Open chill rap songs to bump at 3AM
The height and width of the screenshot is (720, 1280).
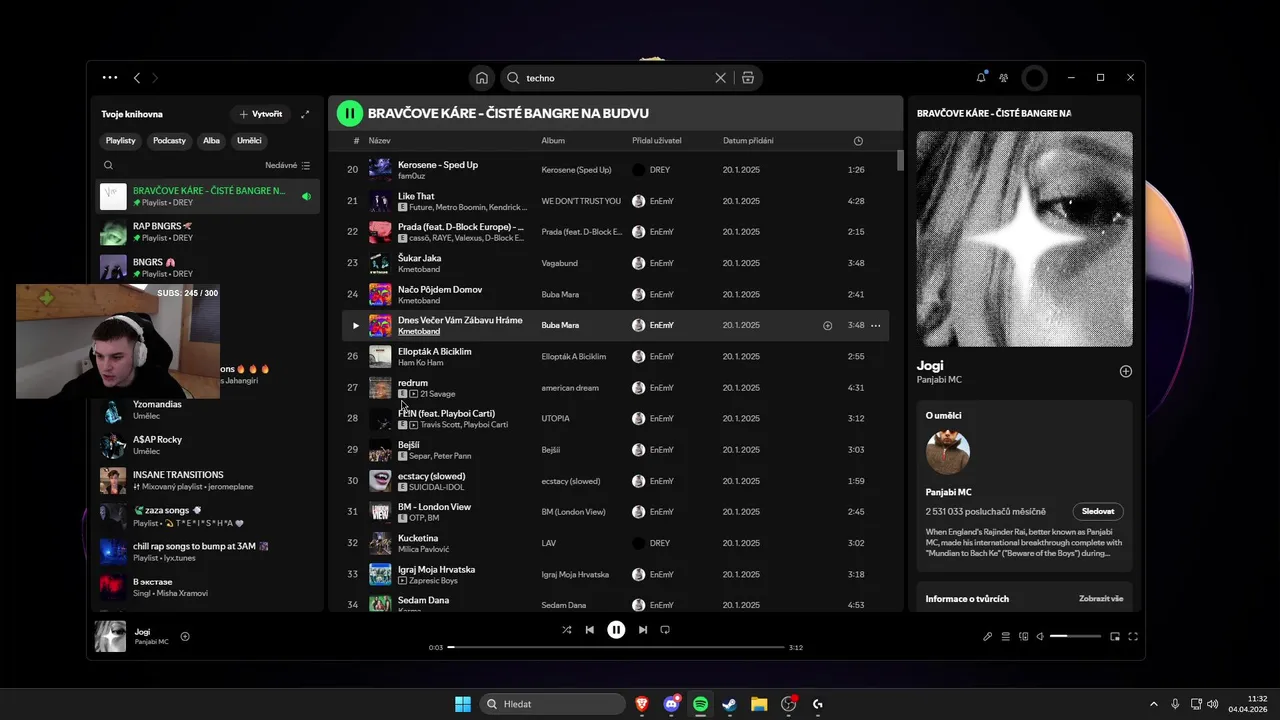[x=208, y=552]
